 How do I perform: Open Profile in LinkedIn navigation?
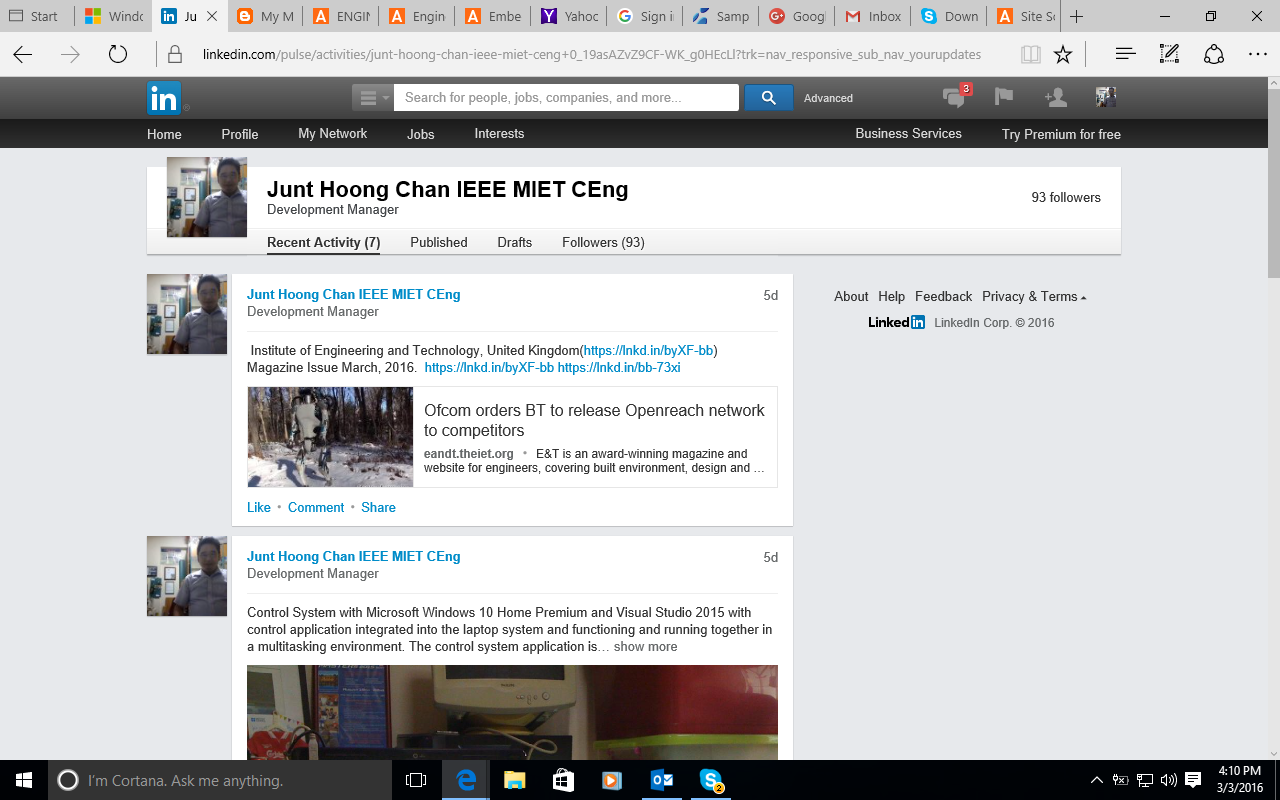(239, 134)
